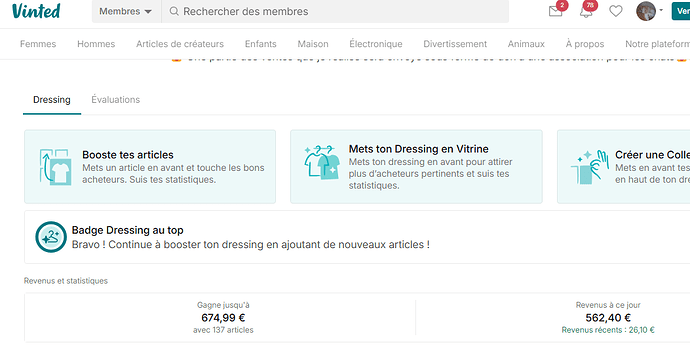Open the Électronique category menu
Image resolution: width=690 pixels, height=364 pixels.
click(376, 44)
